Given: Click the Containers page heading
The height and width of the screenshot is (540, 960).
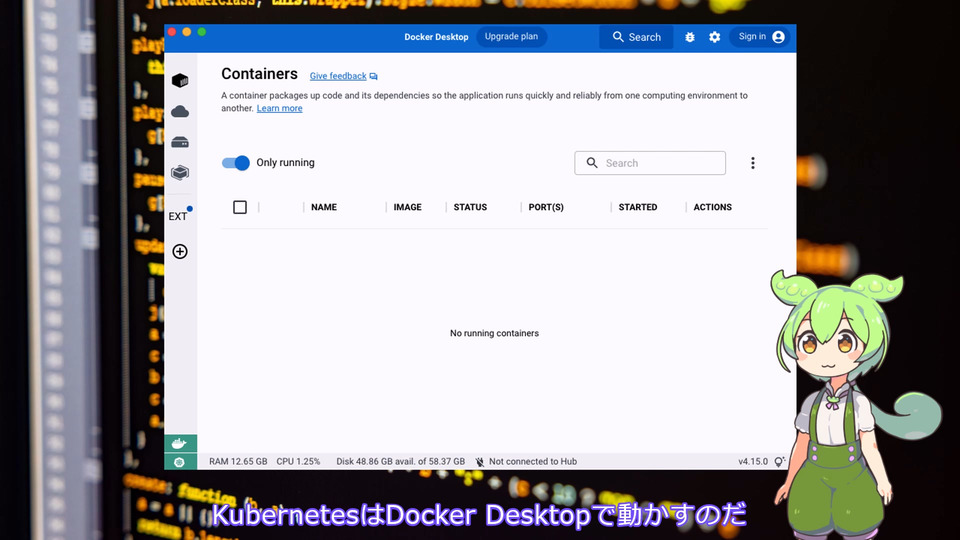Looking at the screenshot, I should click(260, 74).
